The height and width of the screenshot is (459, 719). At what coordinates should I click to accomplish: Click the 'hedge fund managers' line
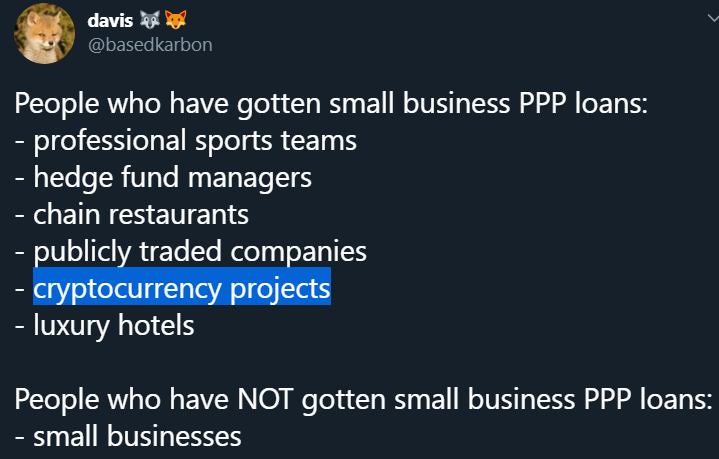(x=163, y=177)
